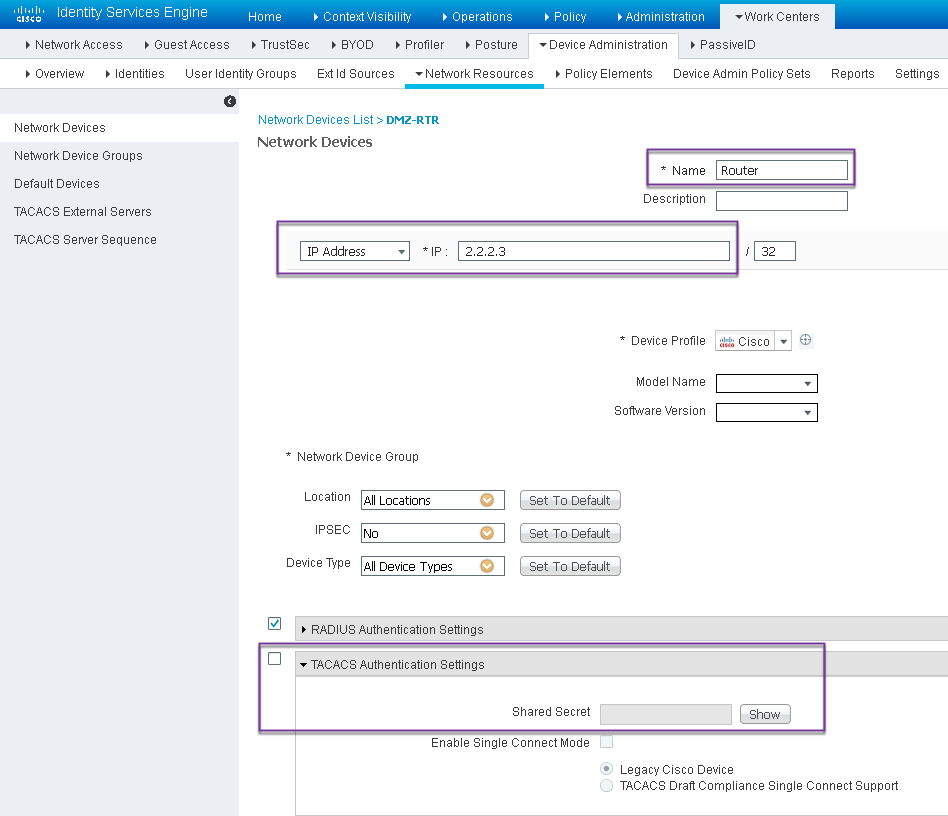The width and height of the screenshot is (948, 816).
Task: Switch to Profiler tab
Action: click(420, 45)
